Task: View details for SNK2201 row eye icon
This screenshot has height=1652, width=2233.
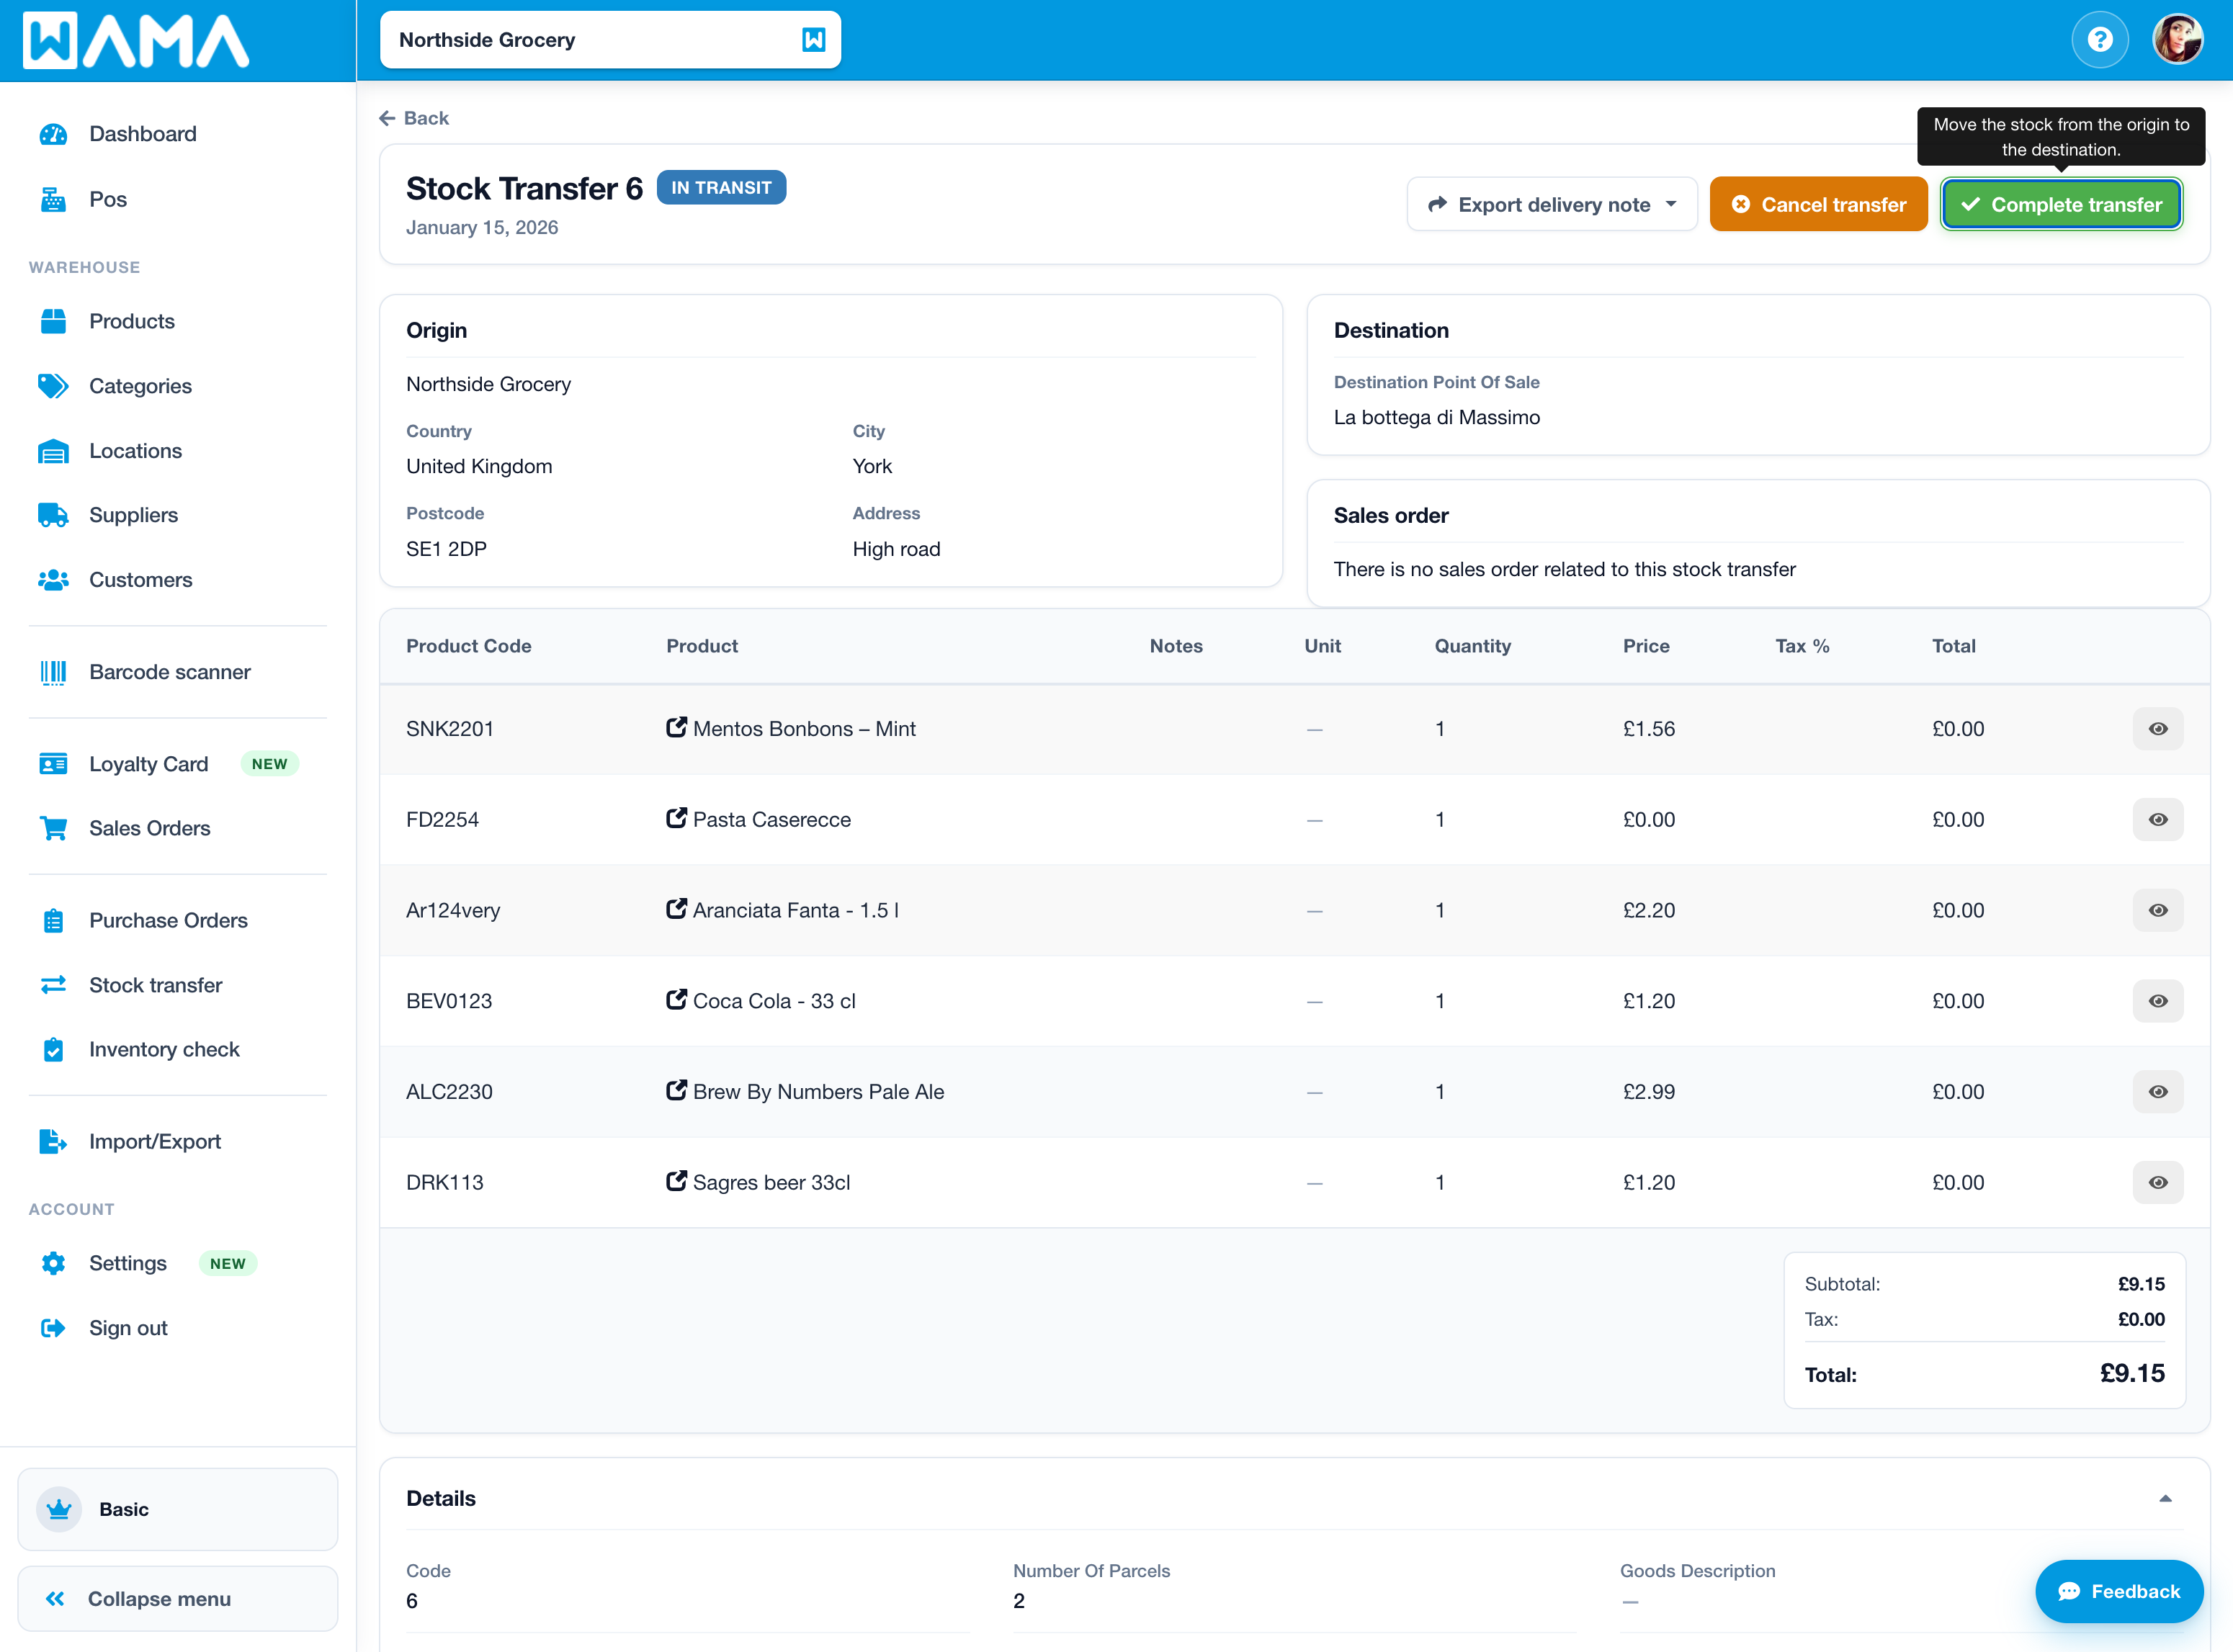Action: pos(2158,729)
